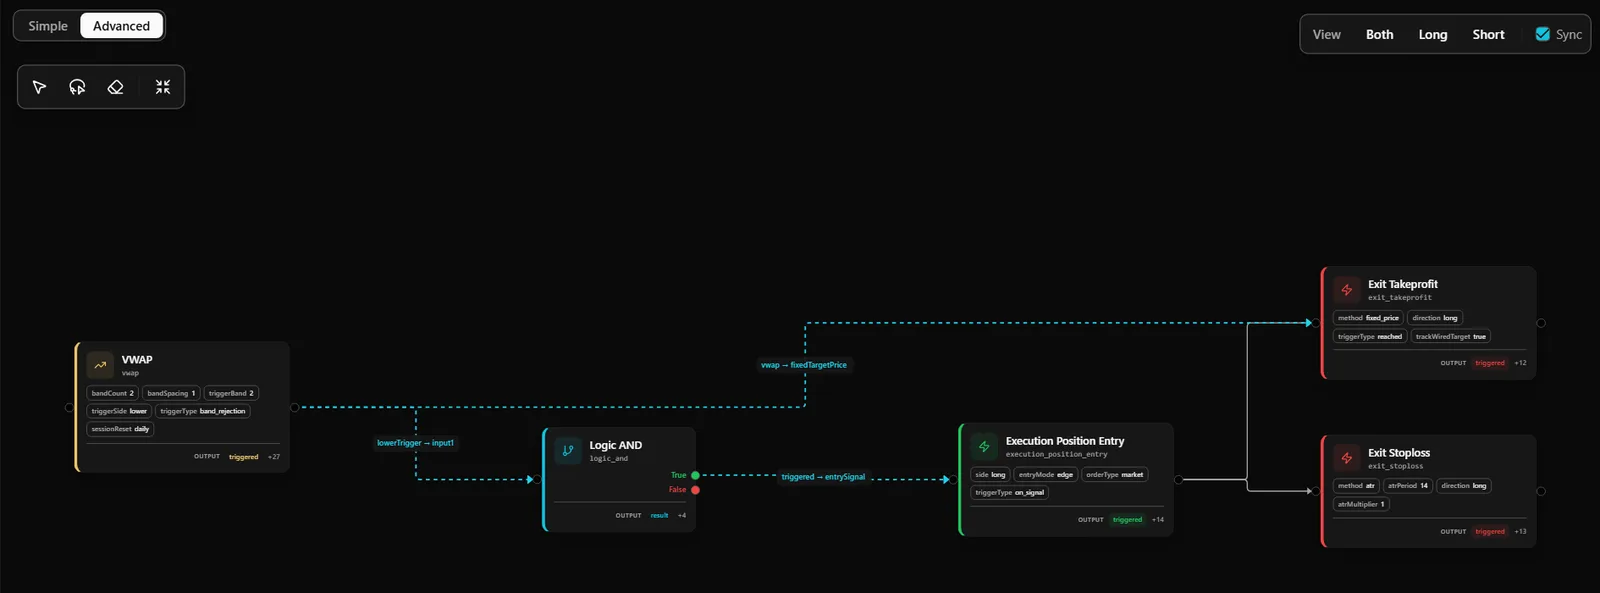Click the VWAP node title
This screenshot has width=1600, height=593.
click(137, 359)
